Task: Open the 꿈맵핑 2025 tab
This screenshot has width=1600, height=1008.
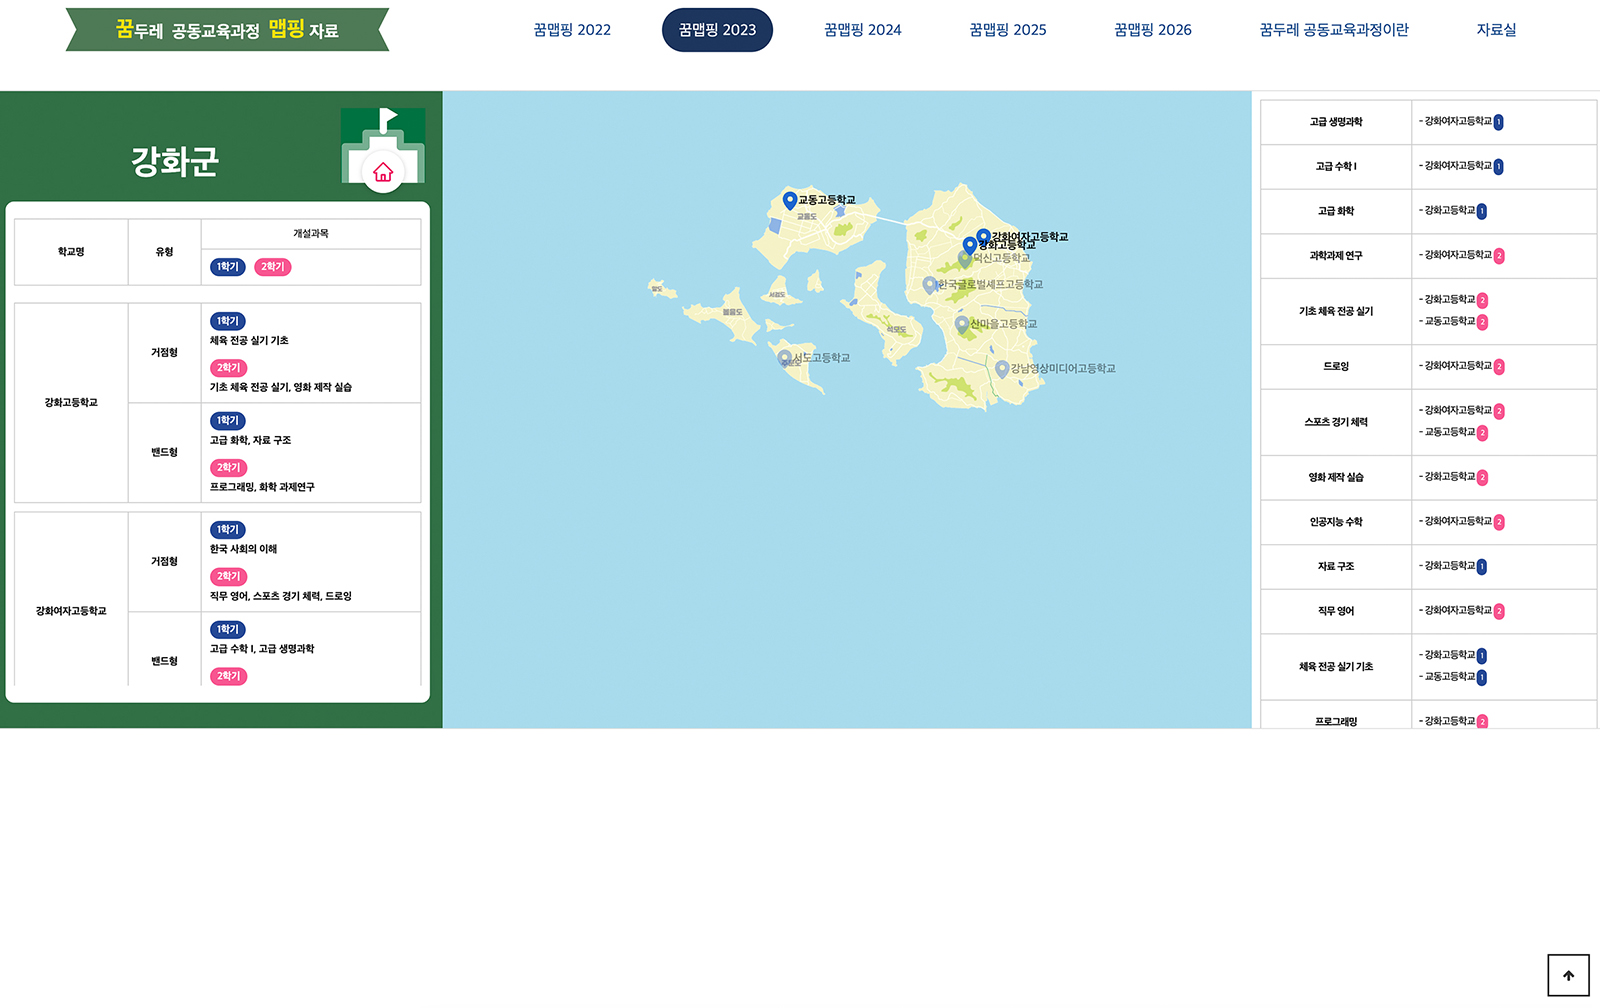Action: pyautogui.click(x=1008, y=30)
